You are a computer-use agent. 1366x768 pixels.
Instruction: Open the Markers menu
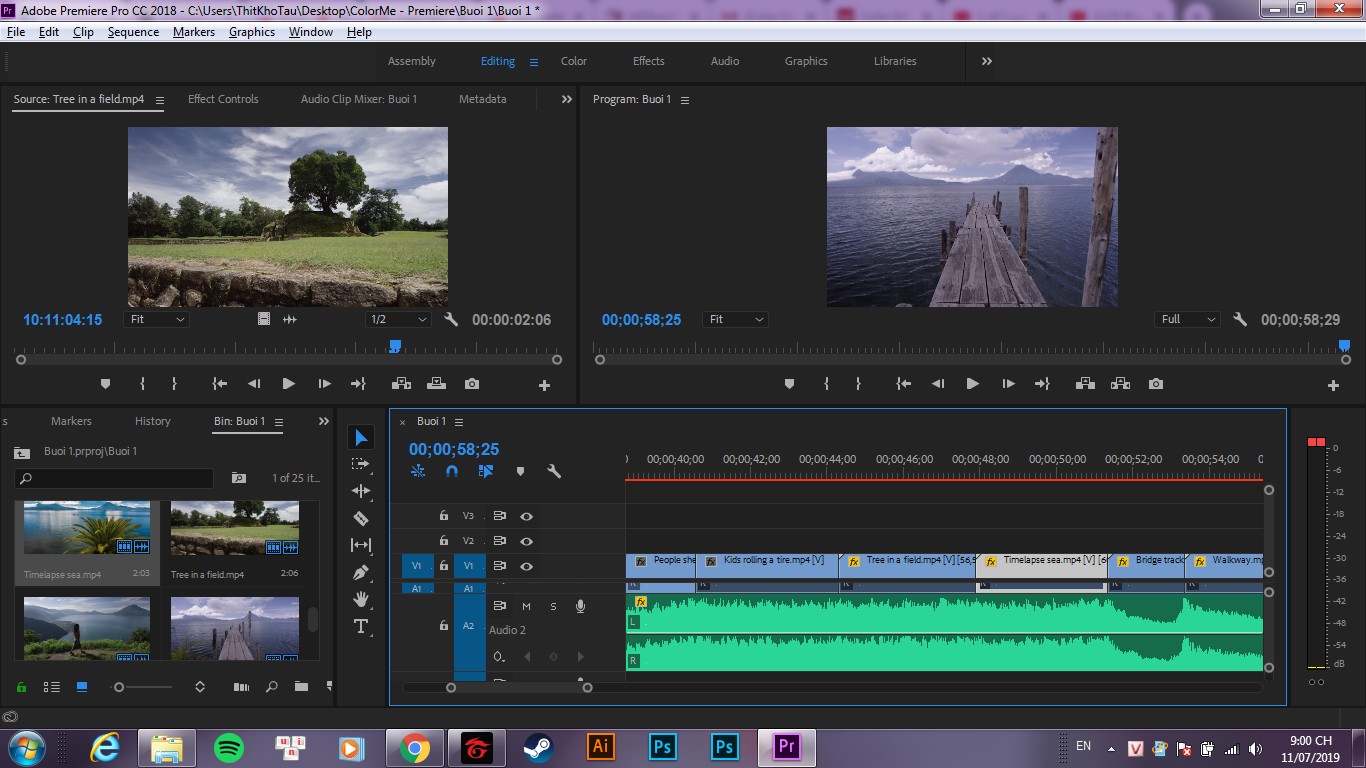coord(194,32)
